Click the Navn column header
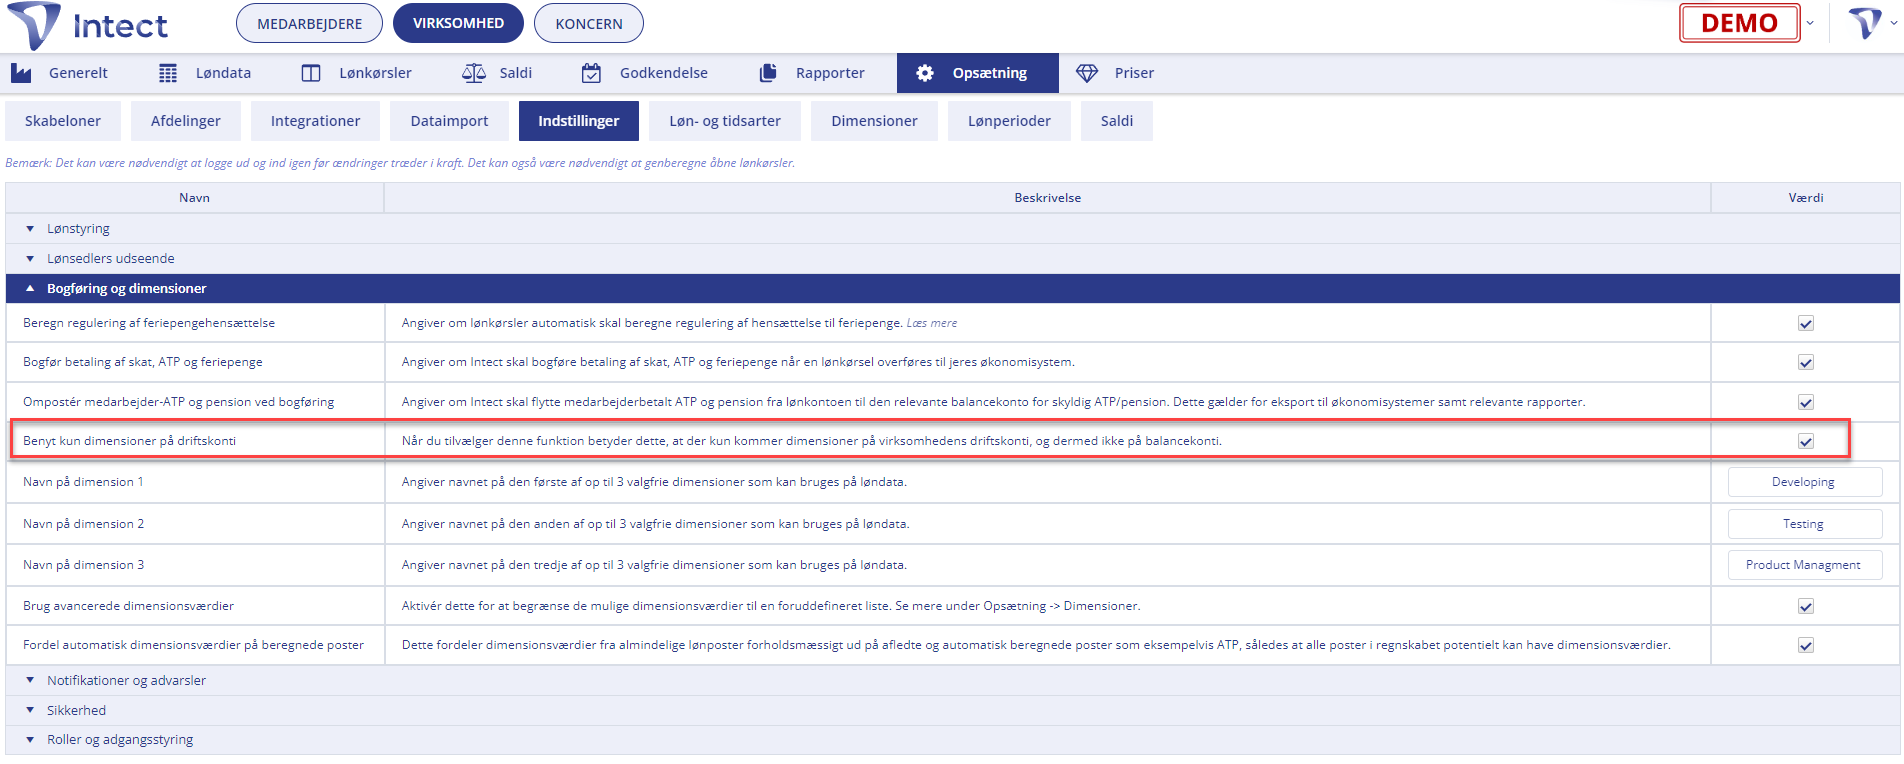 pyautogui.click(x=195, y=198)
